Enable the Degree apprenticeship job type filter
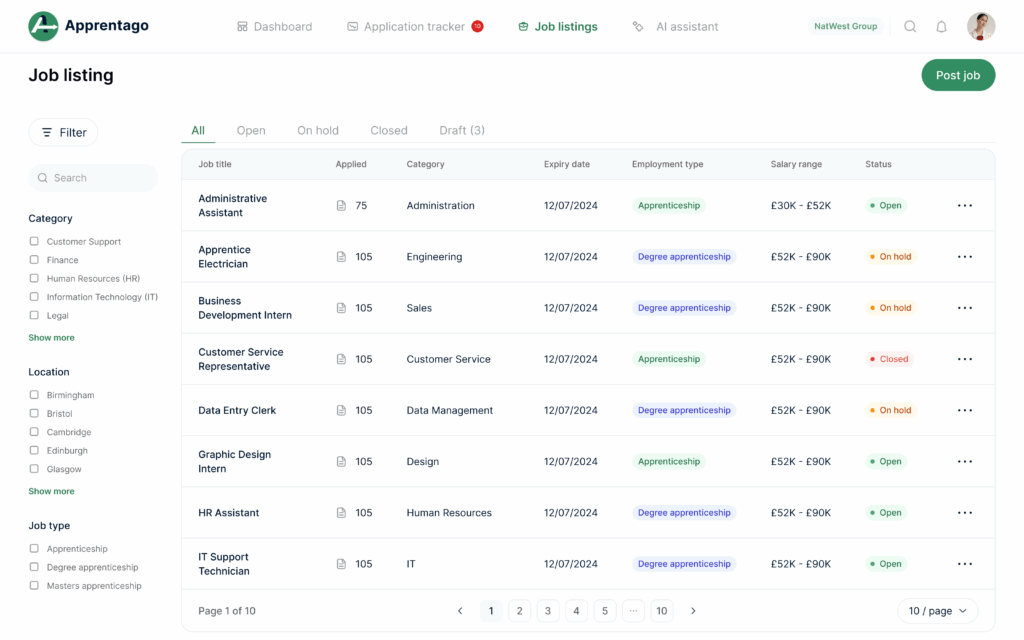Viewport: 1024px width, 640px height. (34, 567)
